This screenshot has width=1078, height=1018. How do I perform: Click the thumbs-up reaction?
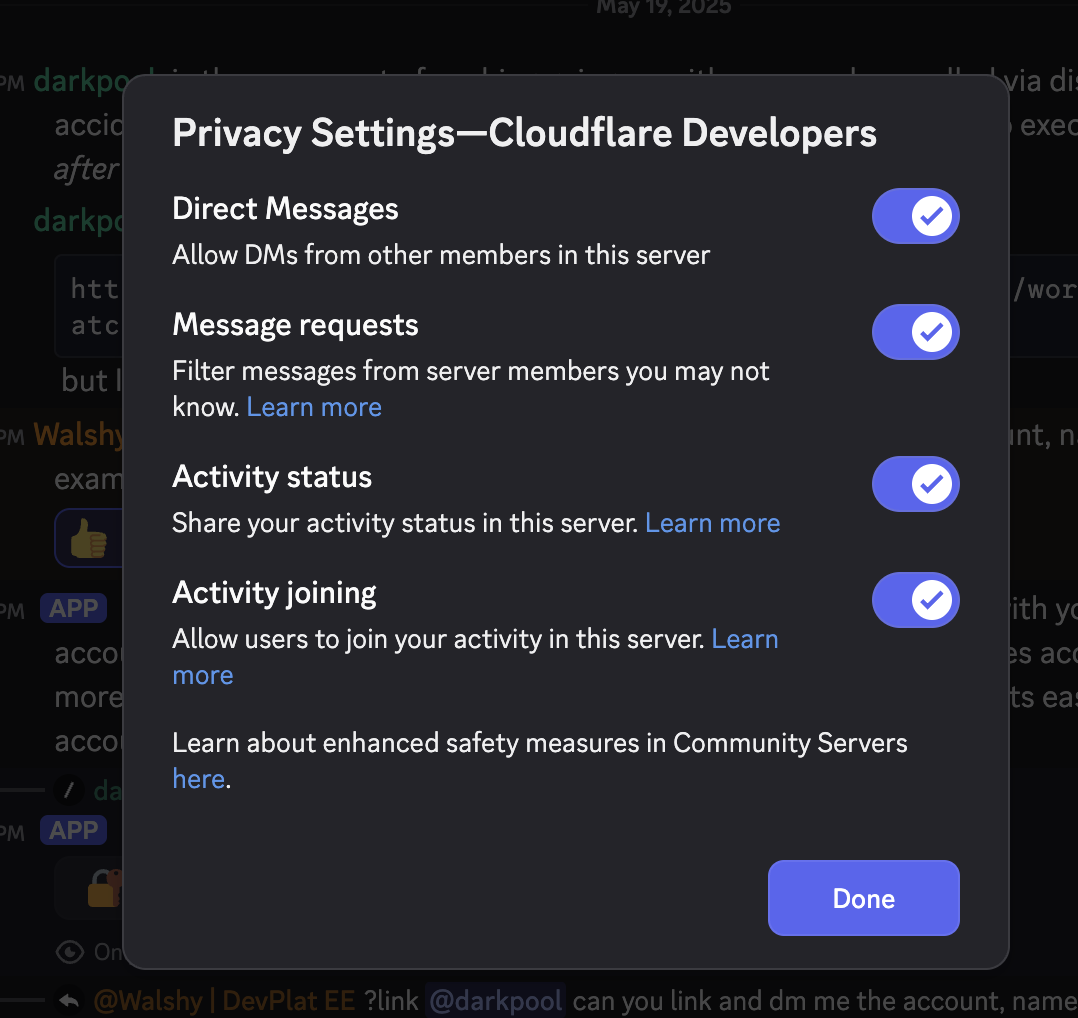click(88, 538)
